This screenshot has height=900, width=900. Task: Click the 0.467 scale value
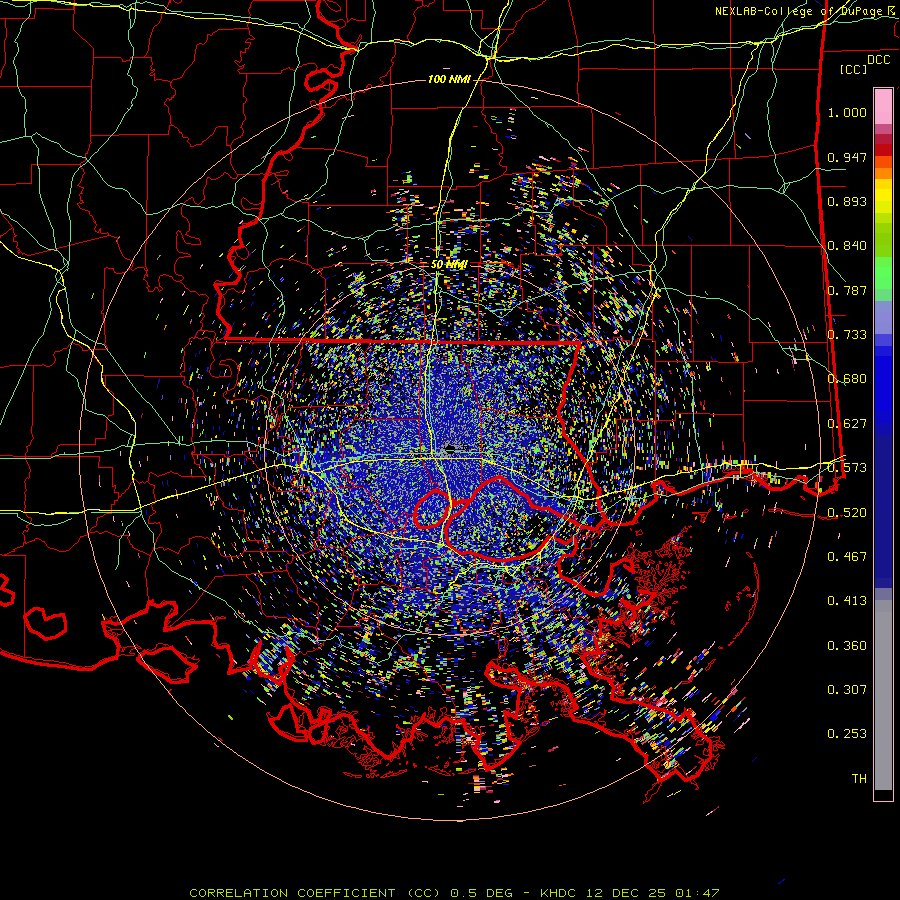point(847,557)
